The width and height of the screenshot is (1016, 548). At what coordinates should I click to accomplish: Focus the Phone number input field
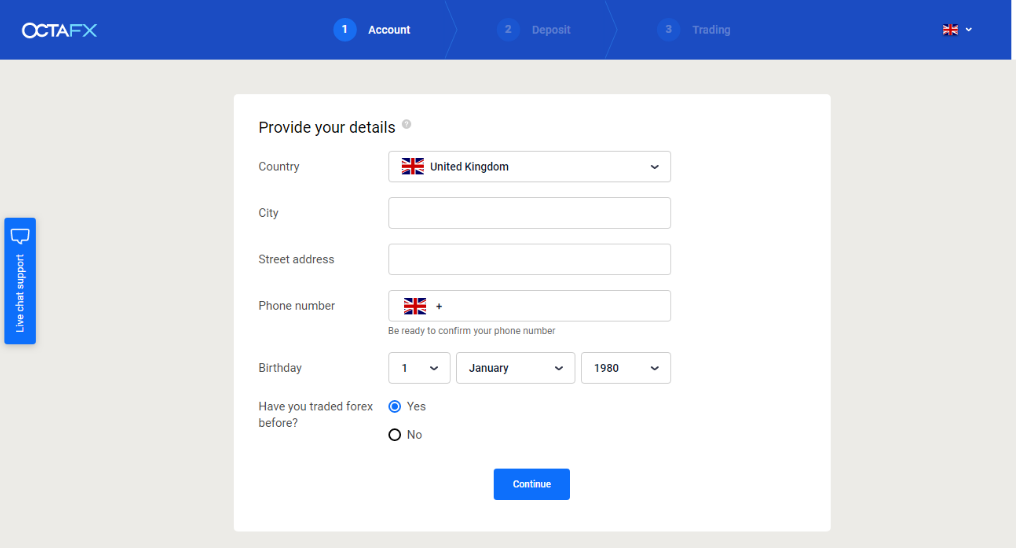click(x=529, y=306)
